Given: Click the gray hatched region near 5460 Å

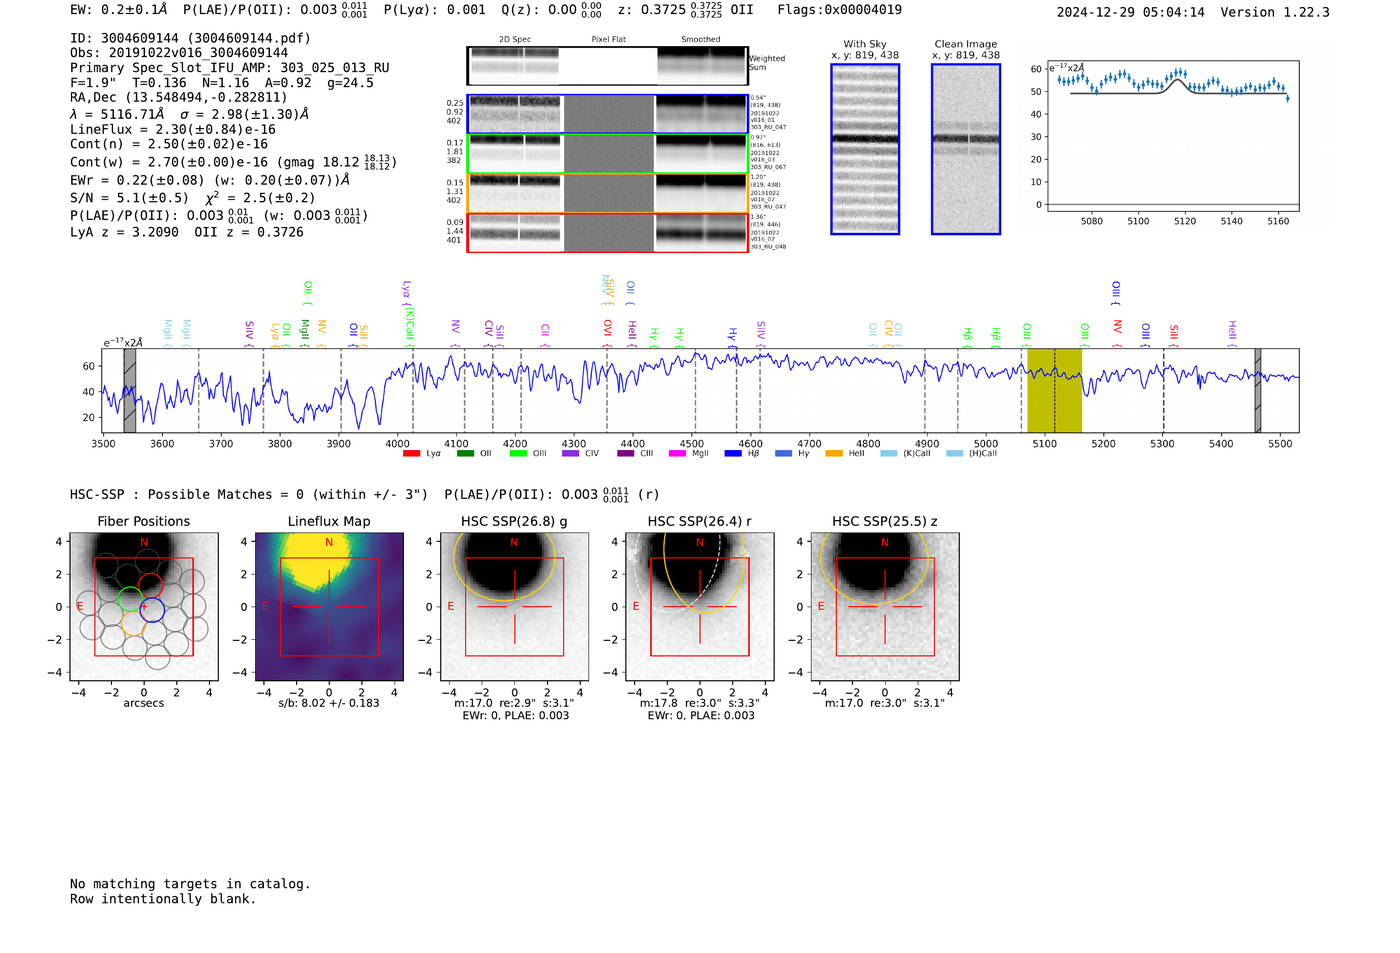Looking at the screenshot, I should point(1258,390).
